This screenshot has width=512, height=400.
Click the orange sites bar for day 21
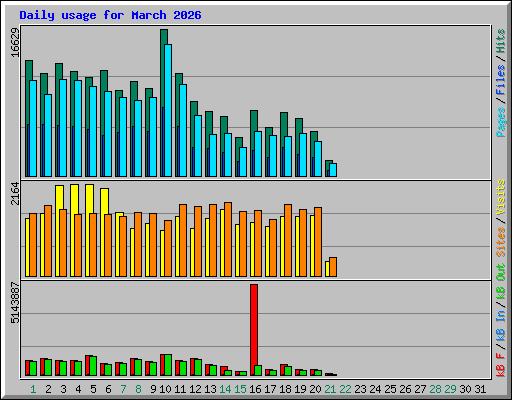click(333, 267)
